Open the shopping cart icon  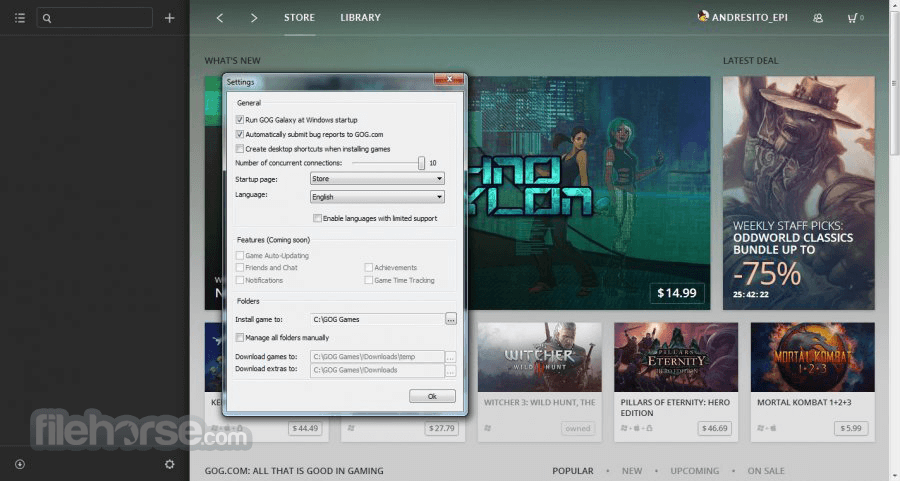852,18
